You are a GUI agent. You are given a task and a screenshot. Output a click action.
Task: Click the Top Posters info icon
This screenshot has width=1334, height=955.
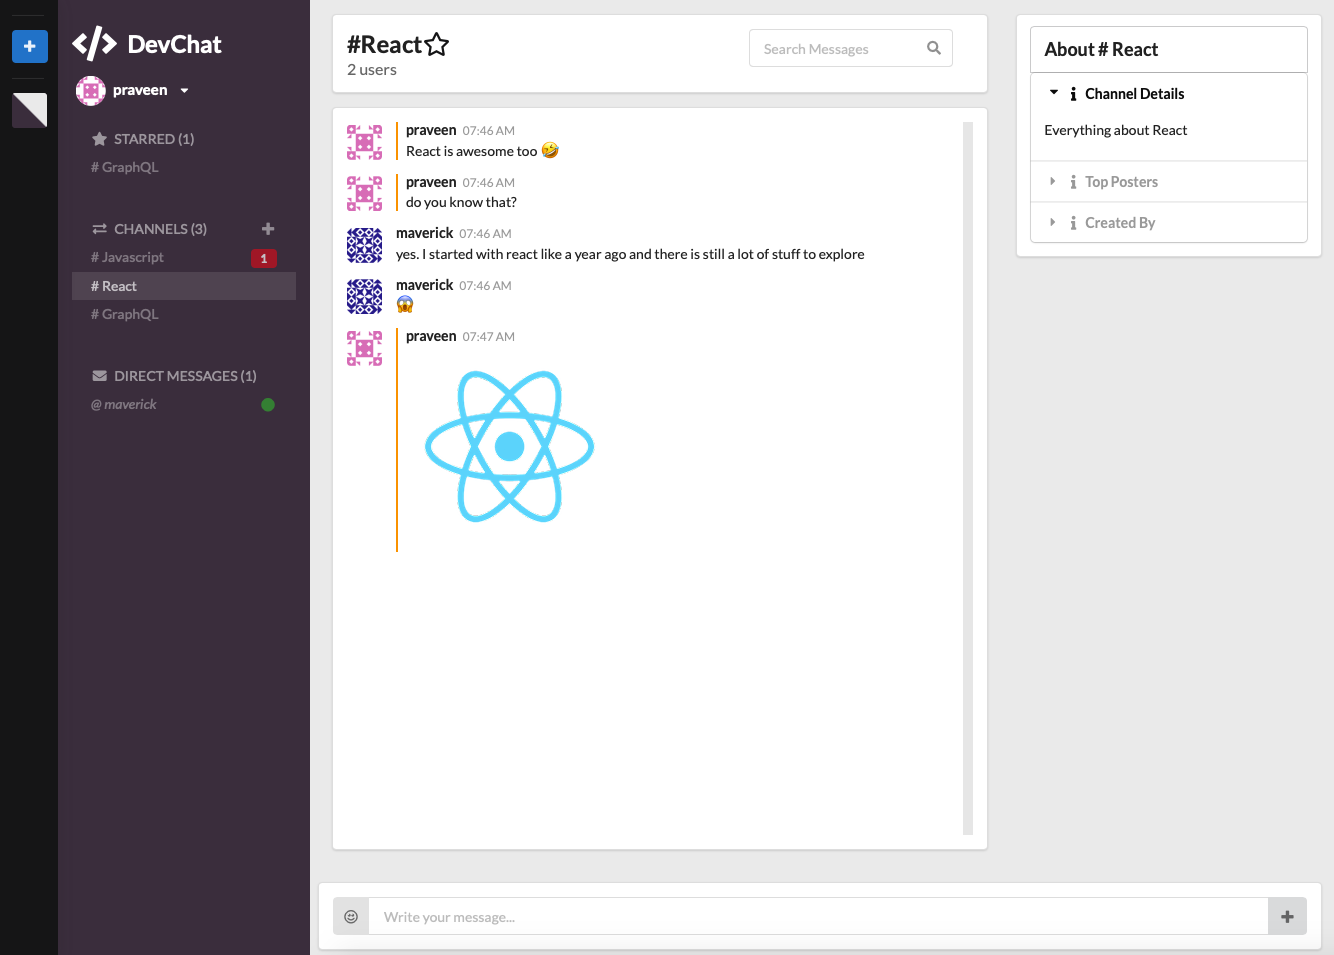pyautogui.click(x=1073, y=182)
